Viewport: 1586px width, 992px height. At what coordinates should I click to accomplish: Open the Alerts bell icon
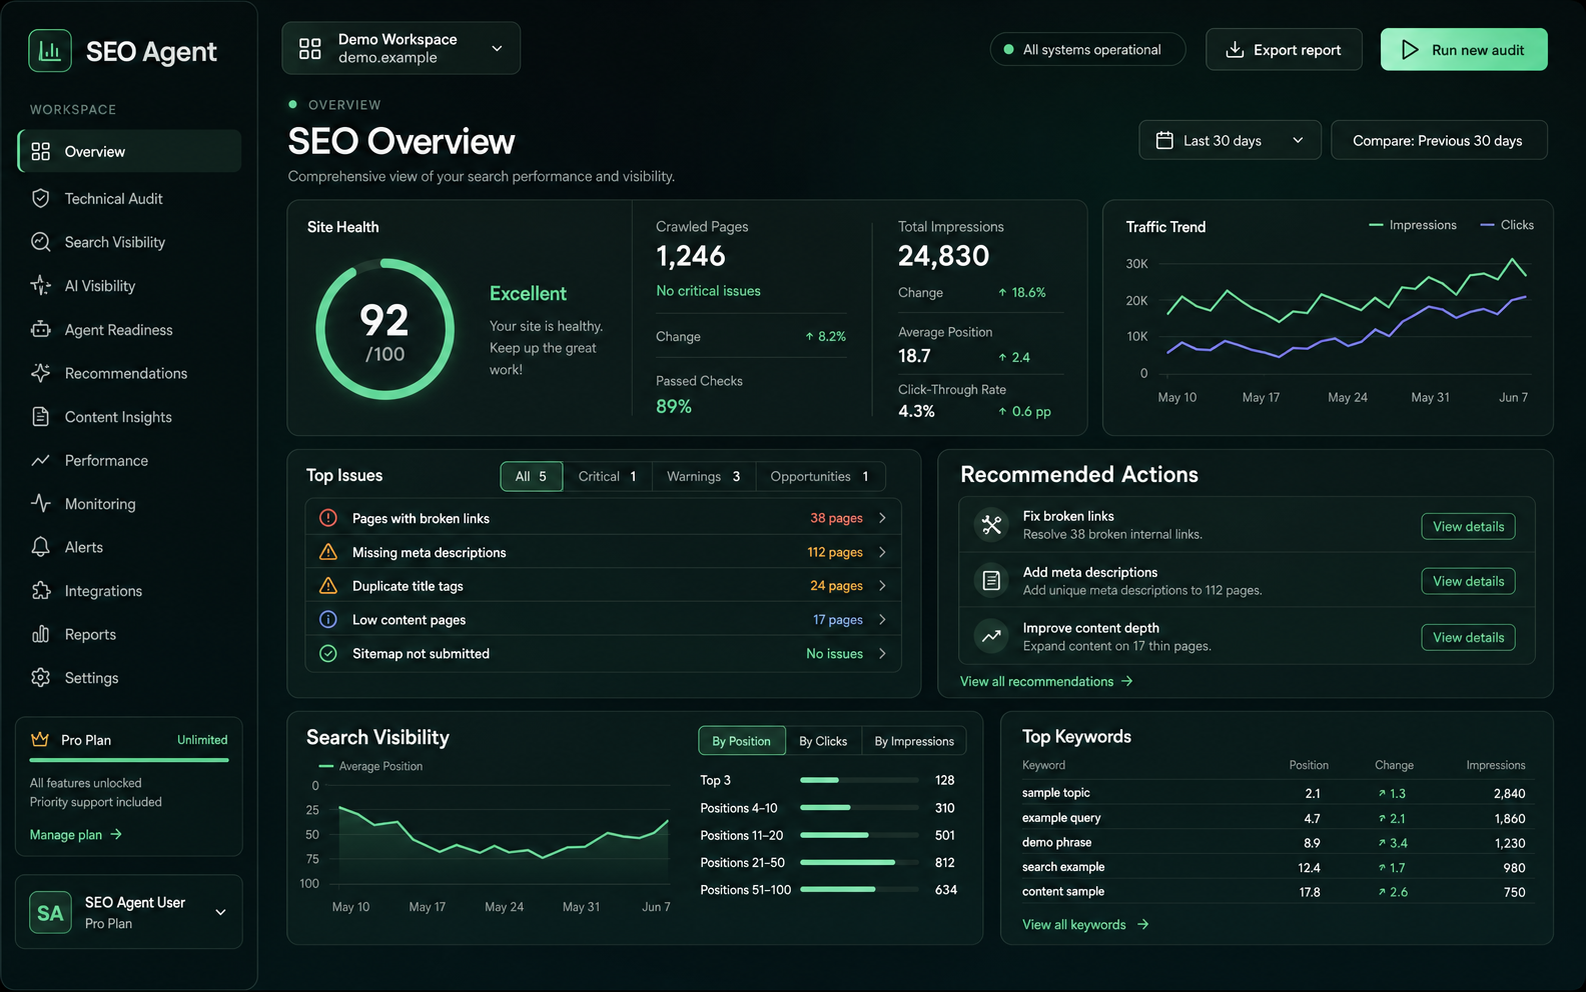(x=41, y=547)
